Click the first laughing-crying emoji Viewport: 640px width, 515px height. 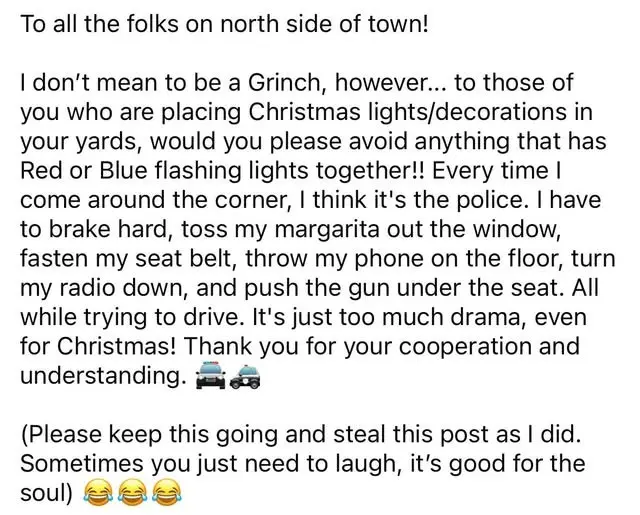pyautogui.click(x=96, y=493)
